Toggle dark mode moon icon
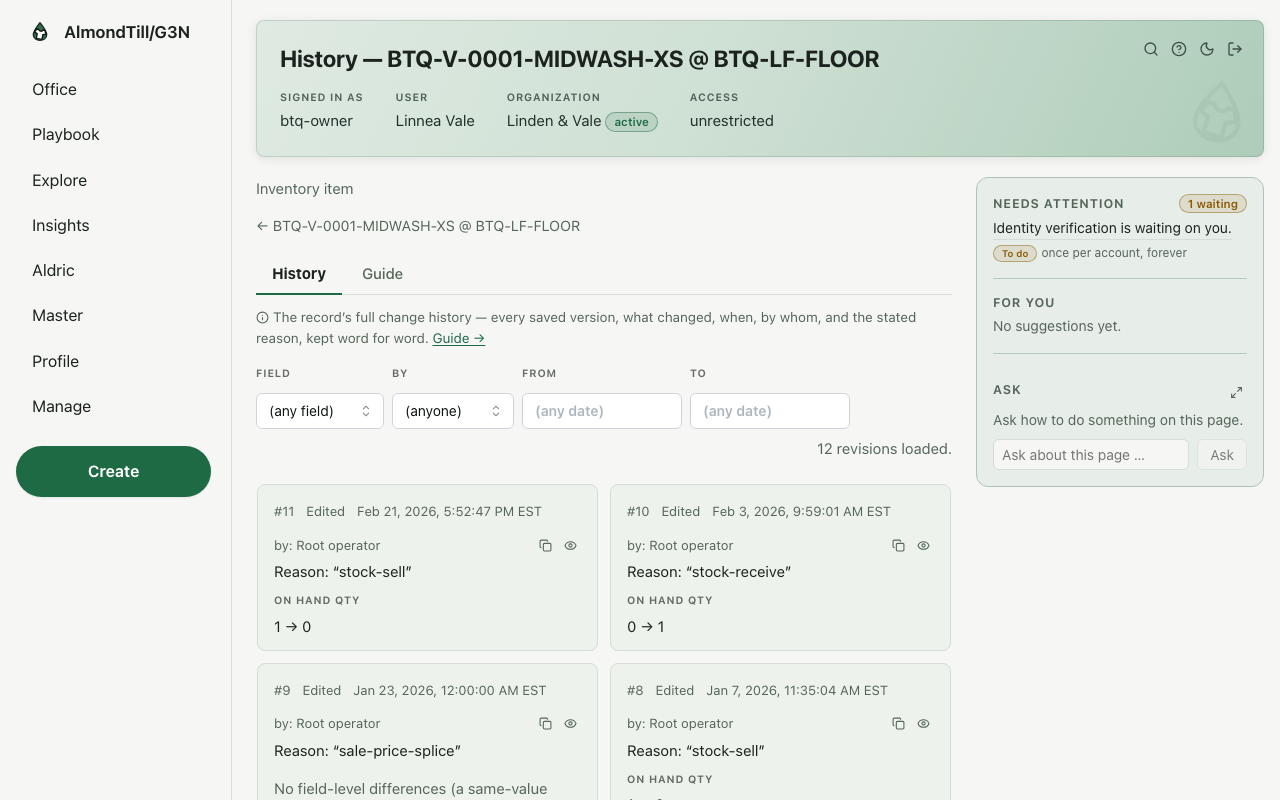 [x=1207, y=49]
